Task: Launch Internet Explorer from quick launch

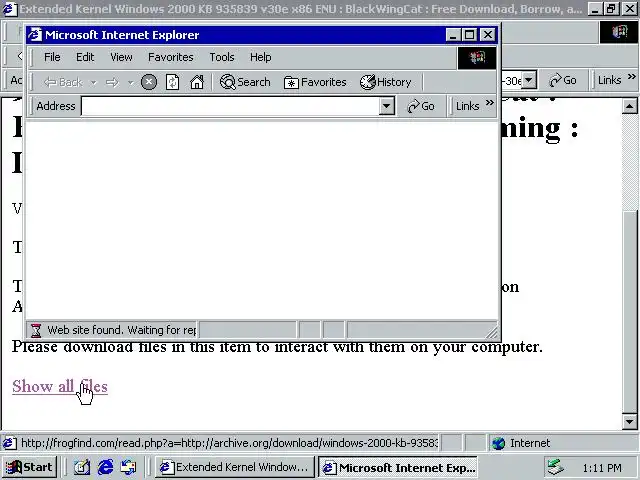Action: (105, 467)
